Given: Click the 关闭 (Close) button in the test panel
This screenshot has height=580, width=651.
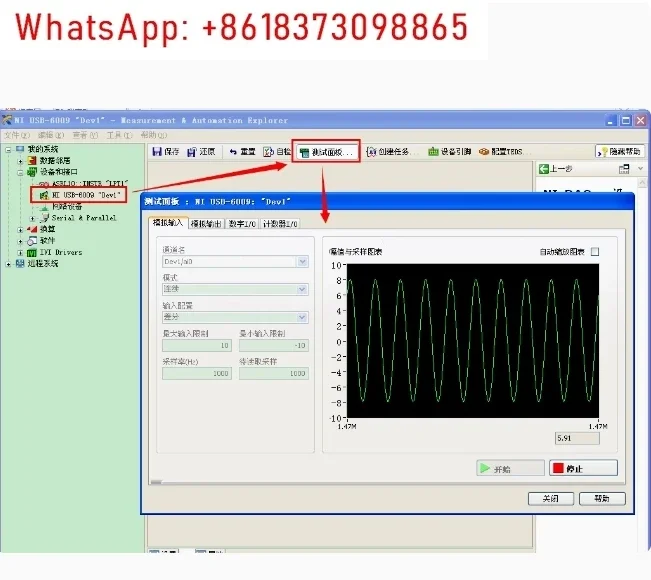Looking at the screenshot, I should click(x=551, y=499).
